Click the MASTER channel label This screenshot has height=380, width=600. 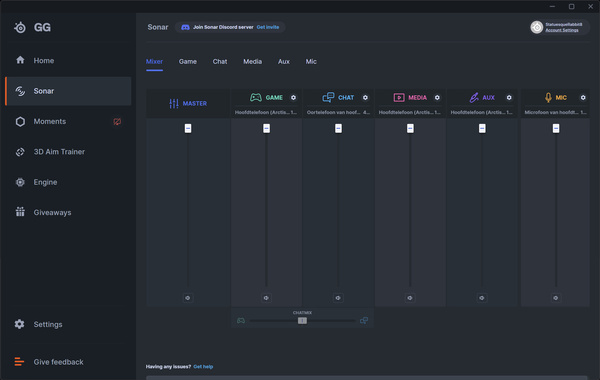pos(194,103)
